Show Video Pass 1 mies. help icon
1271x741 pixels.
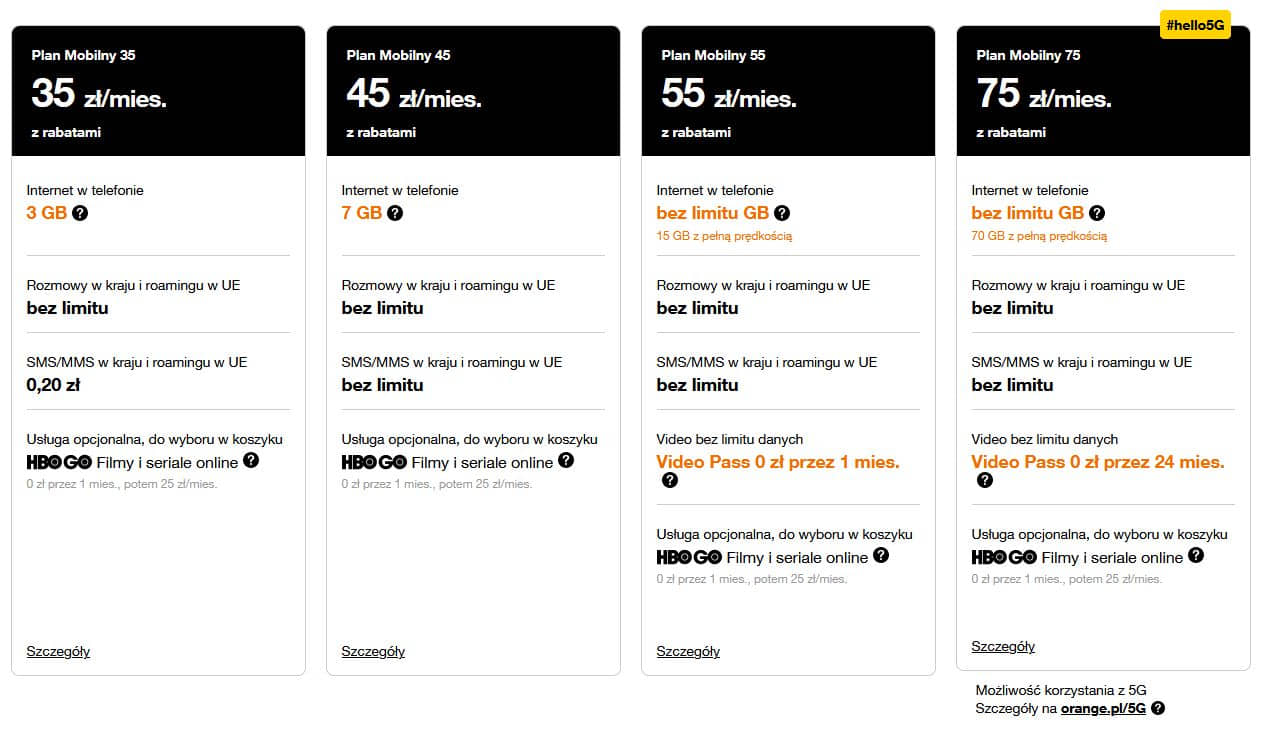coord(670,480)
